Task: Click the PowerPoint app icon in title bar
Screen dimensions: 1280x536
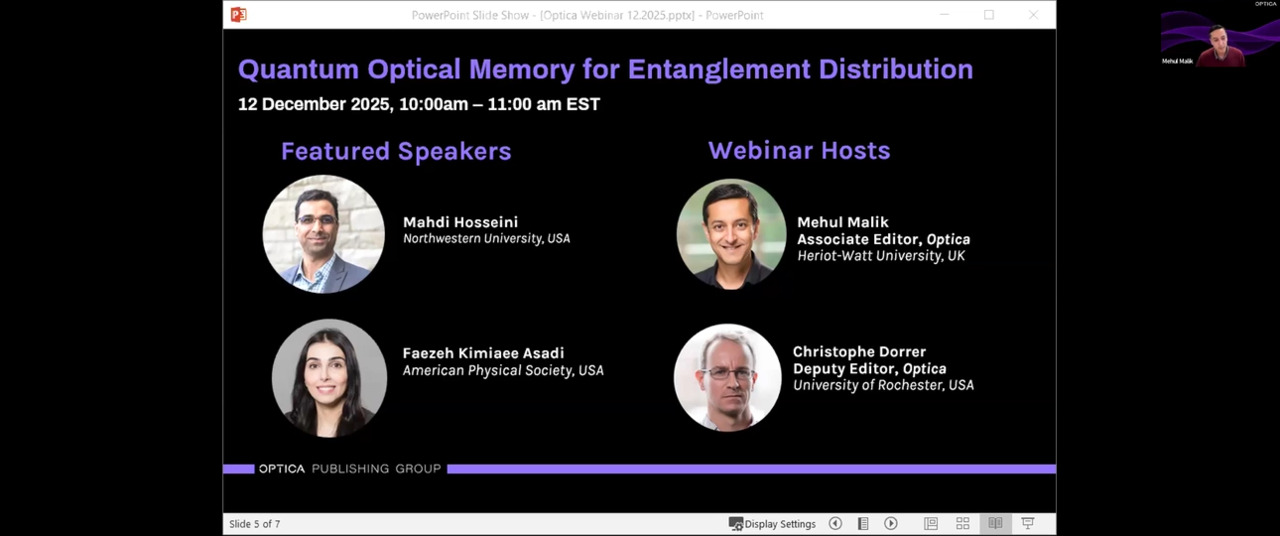Action: pos(238,14)
